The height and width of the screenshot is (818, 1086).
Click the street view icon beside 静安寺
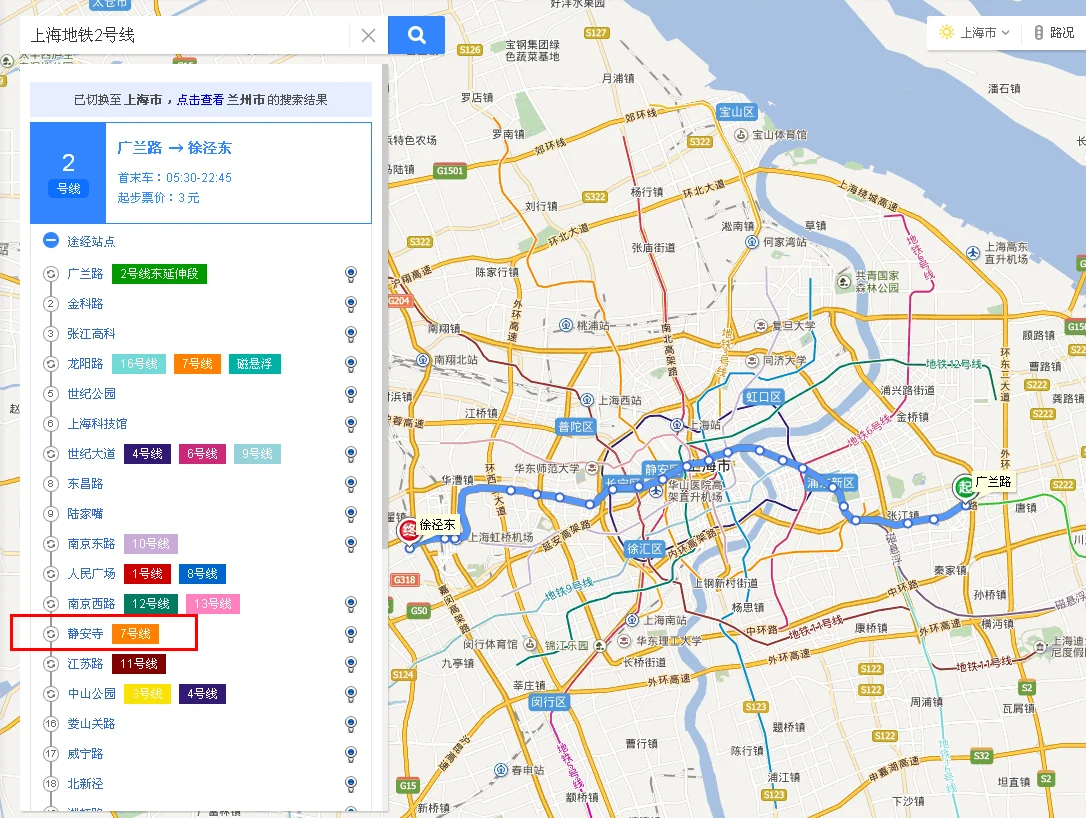(x=351, y=633)
